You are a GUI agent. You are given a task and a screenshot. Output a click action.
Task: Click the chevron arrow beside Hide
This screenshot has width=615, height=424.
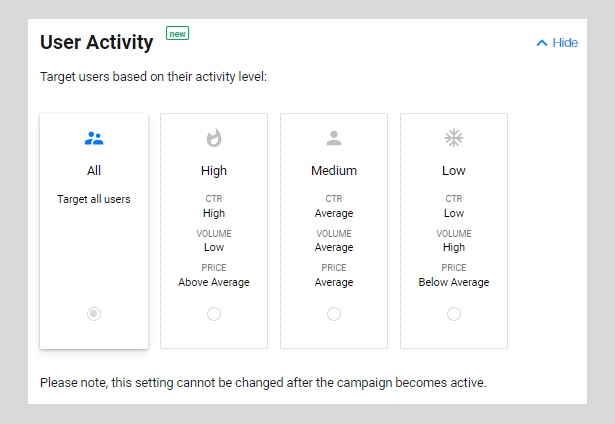coord(542,43)
